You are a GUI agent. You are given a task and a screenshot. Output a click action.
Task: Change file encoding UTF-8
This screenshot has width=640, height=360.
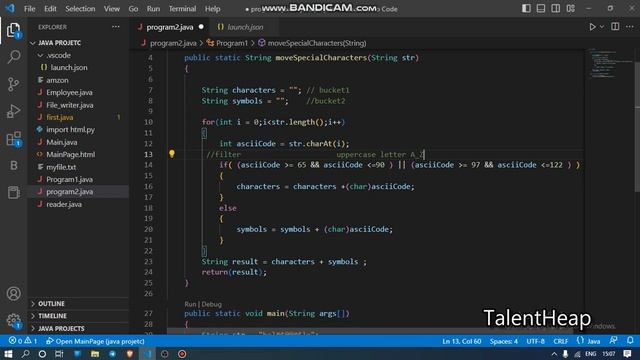click(x=536, y=341)
